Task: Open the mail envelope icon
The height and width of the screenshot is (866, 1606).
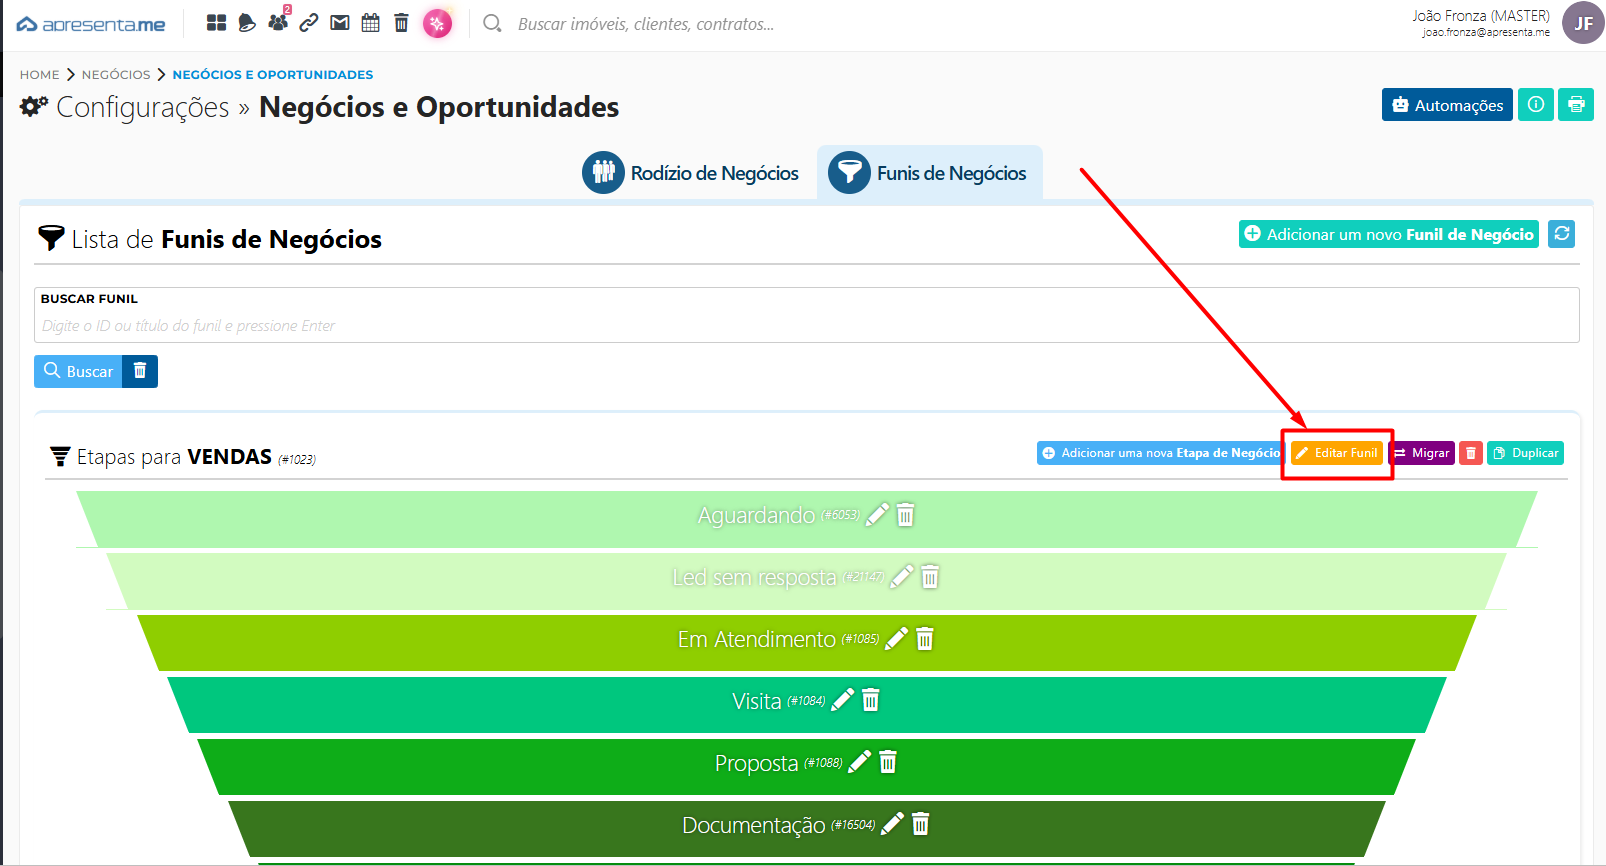Action: point(340,23)
